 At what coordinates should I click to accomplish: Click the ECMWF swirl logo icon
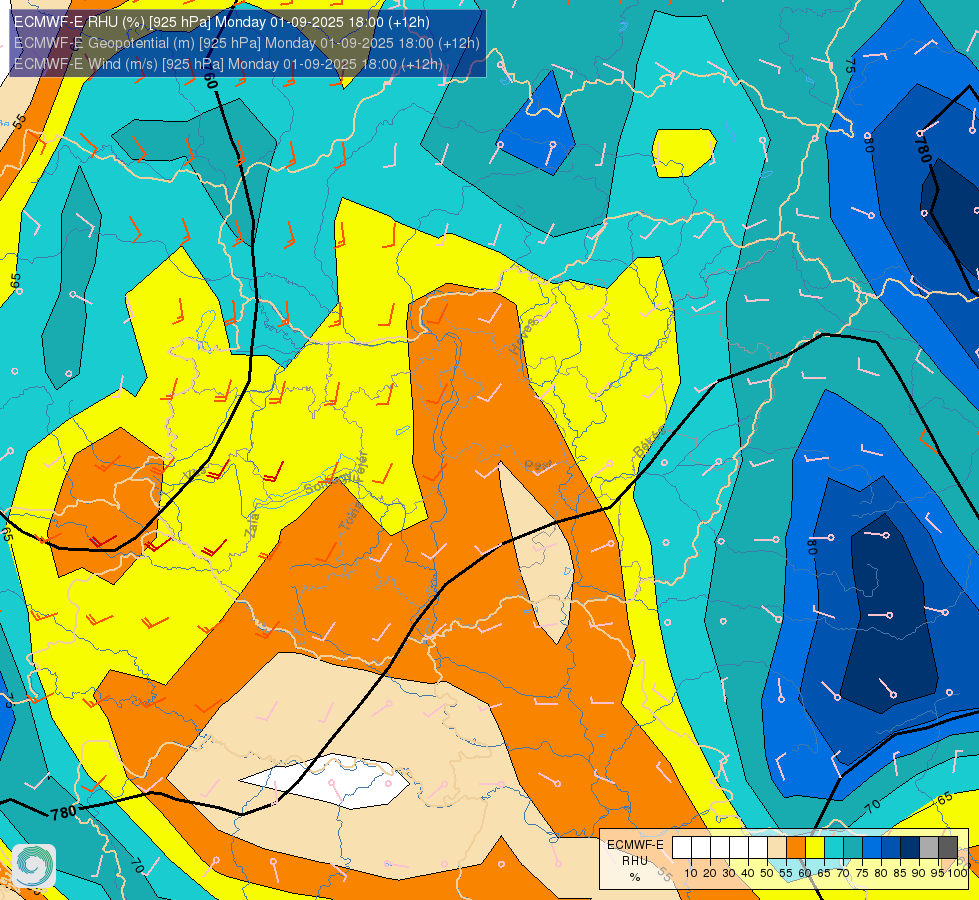click(34, 865)
